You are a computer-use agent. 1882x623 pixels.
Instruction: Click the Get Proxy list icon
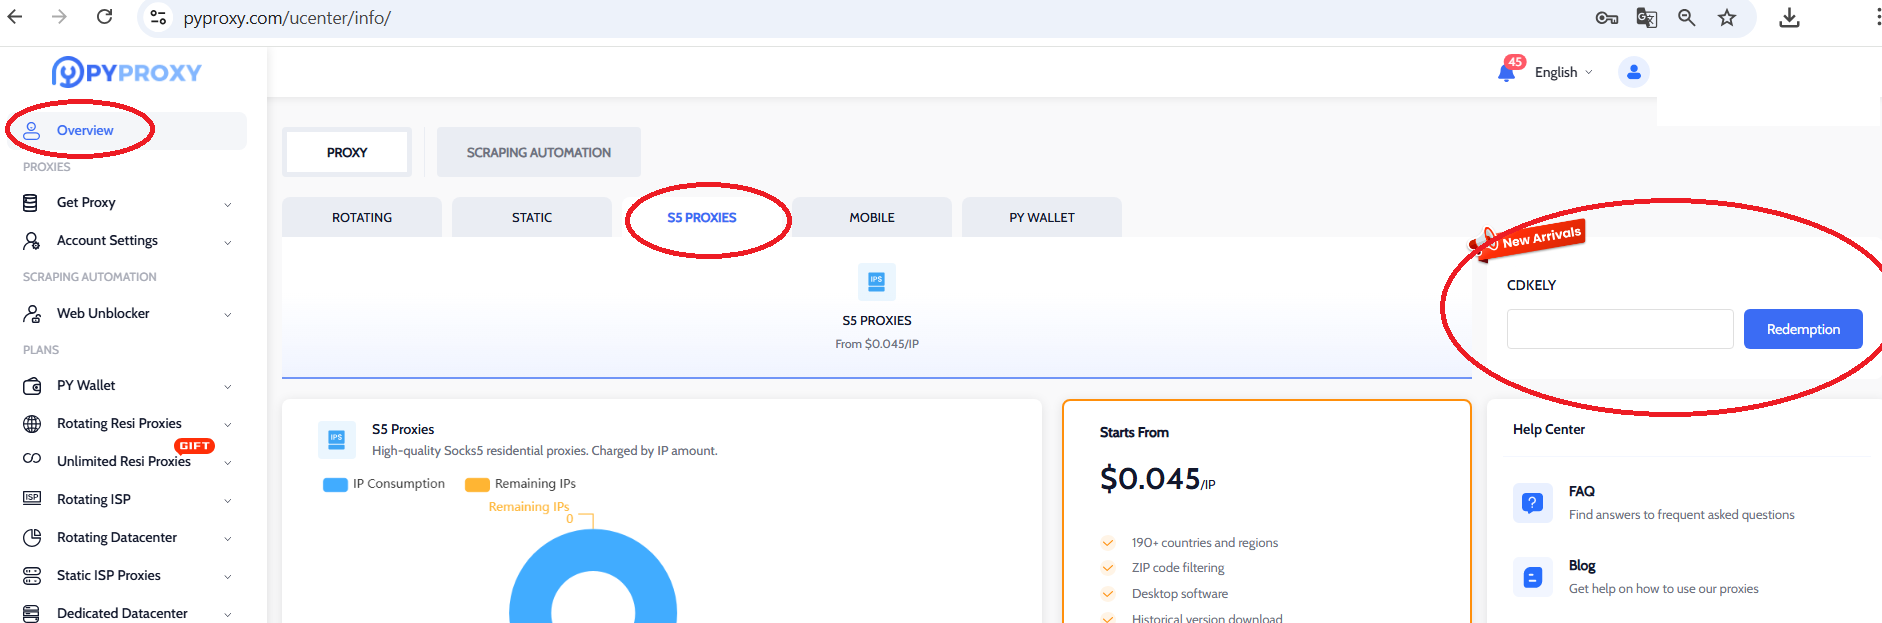(x=31, y=203)
